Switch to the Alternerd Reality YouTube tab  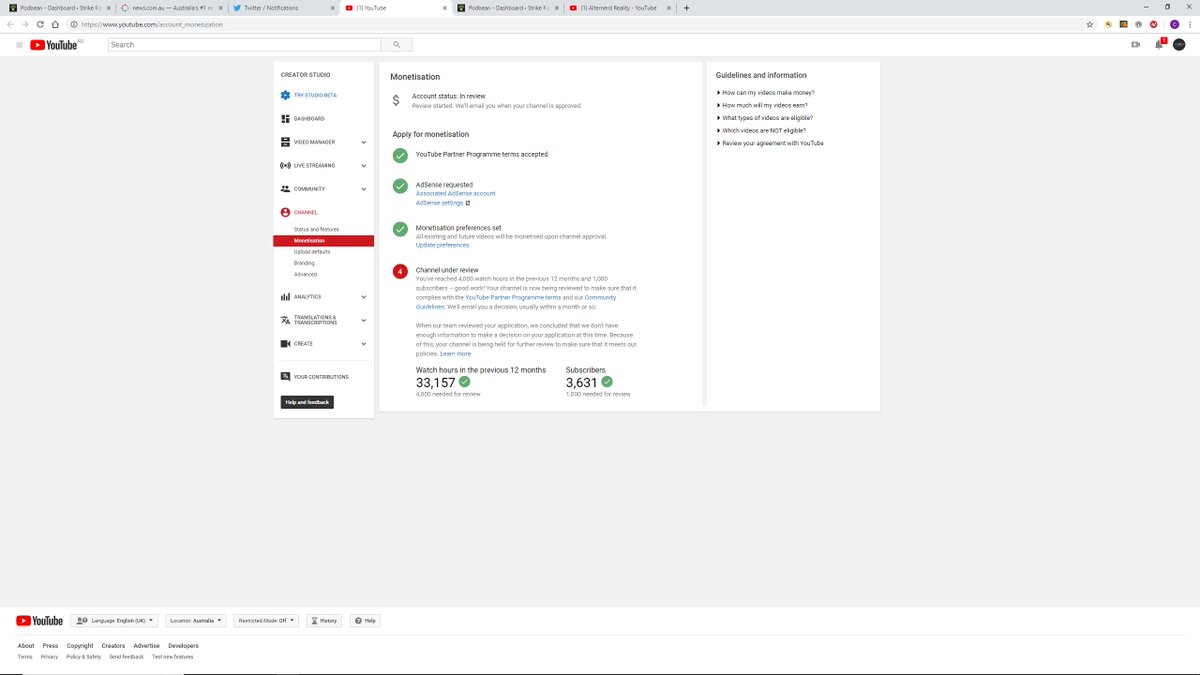pos(620,8)
